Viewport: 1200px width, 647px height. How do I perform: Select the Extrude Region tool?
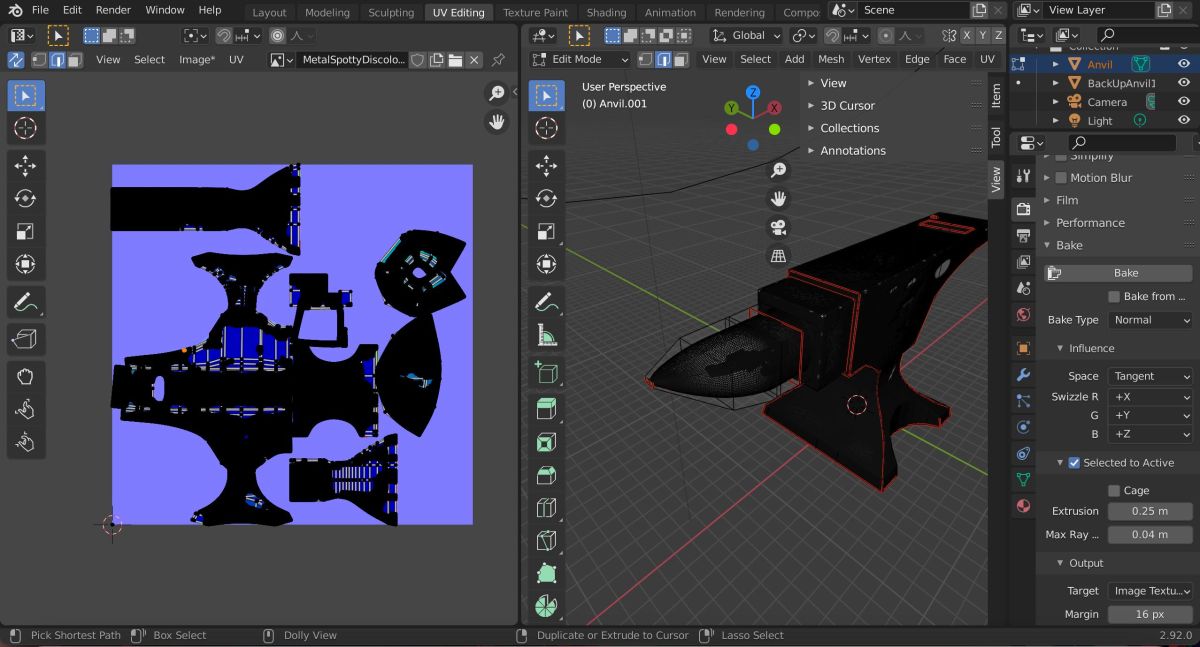(x=546, y=408)
